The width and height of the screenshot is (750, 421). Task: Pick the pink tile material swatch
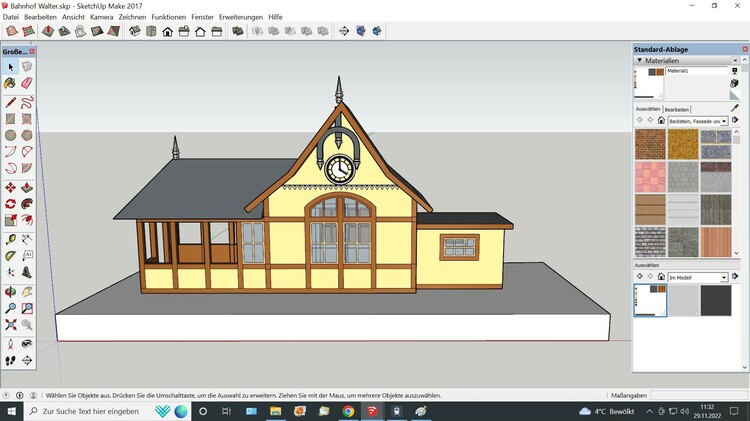(x=650, y=177)
